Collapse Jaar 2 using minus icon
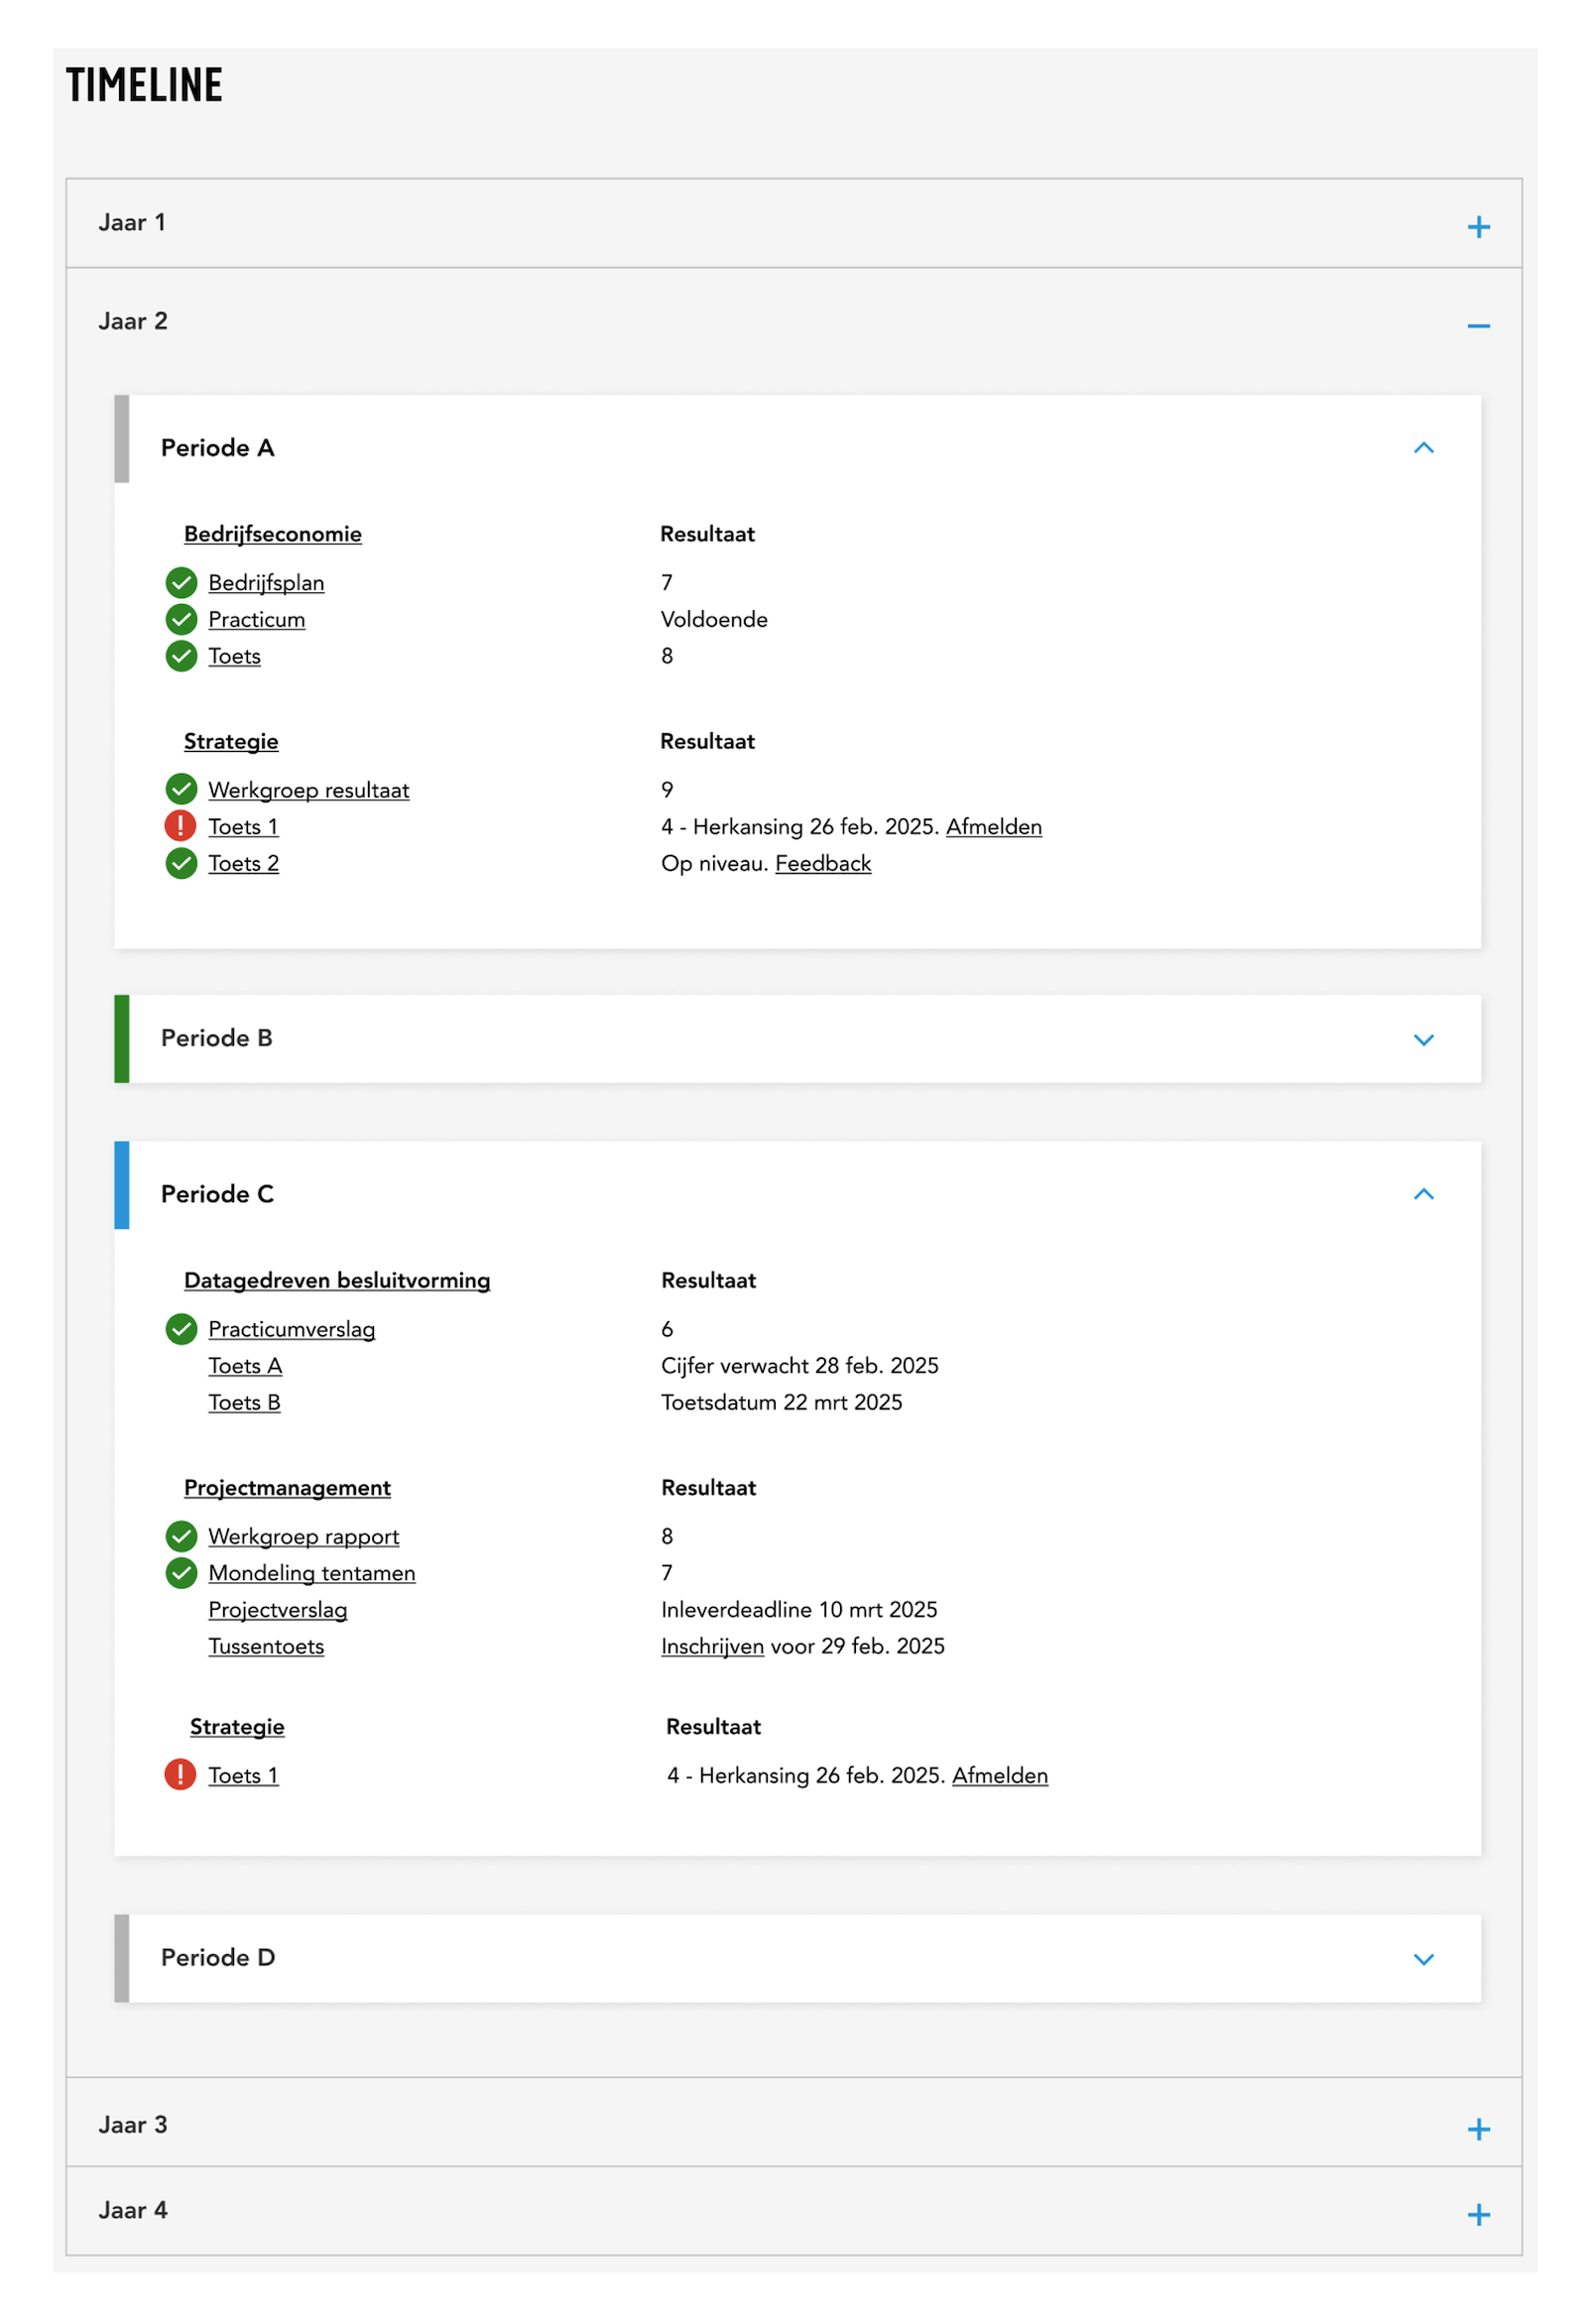The width and height of the screenshot is (1587, 2324). click(x=1478, y=326)
